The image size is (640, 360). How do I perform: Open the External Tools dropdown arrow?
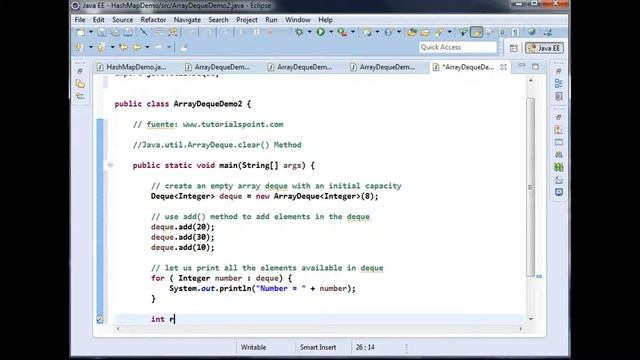coord(353,32)
